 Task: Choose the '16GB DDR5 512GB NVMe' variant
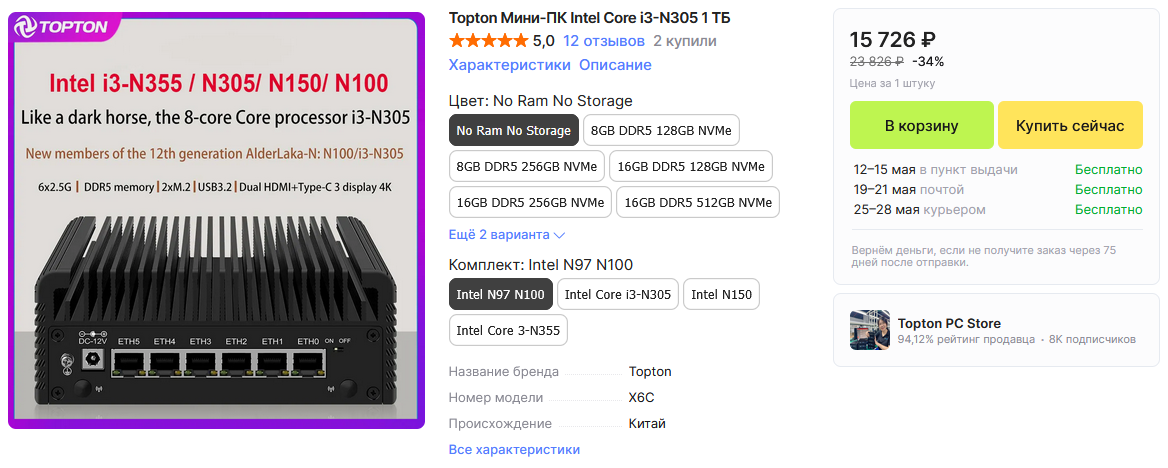[x=698, y=202]
